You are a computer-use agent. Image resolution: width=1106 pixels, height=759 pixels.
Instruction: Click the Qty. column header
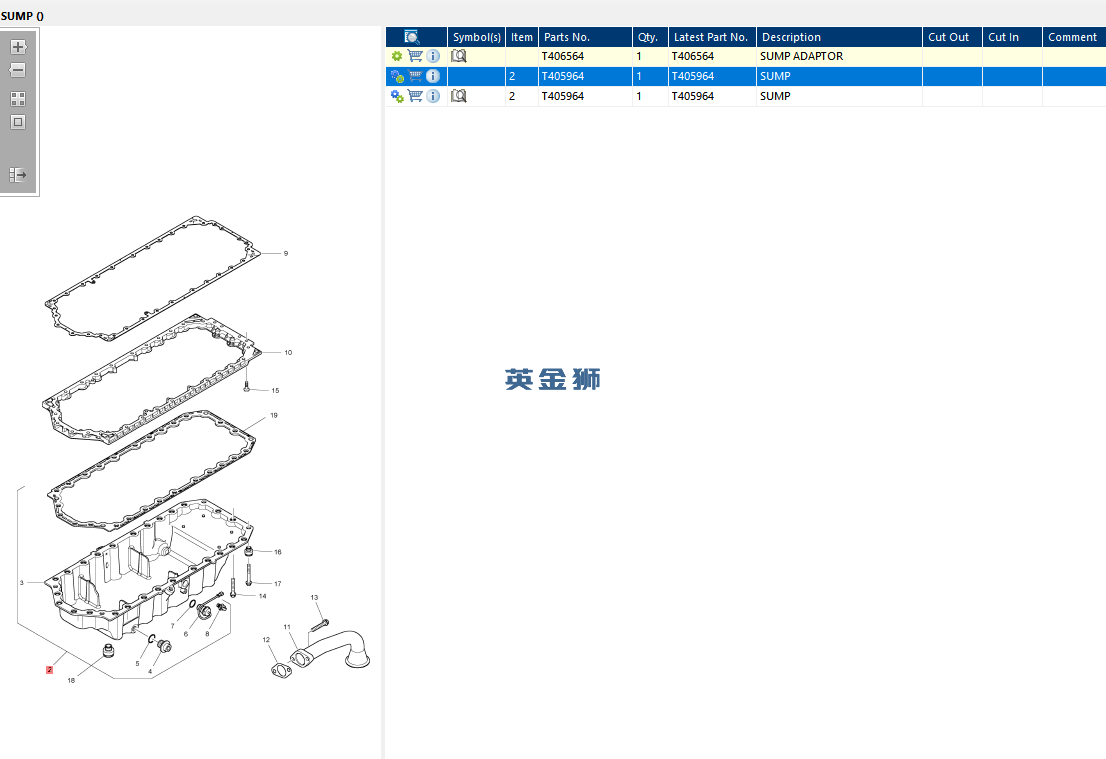pos(650,37)
